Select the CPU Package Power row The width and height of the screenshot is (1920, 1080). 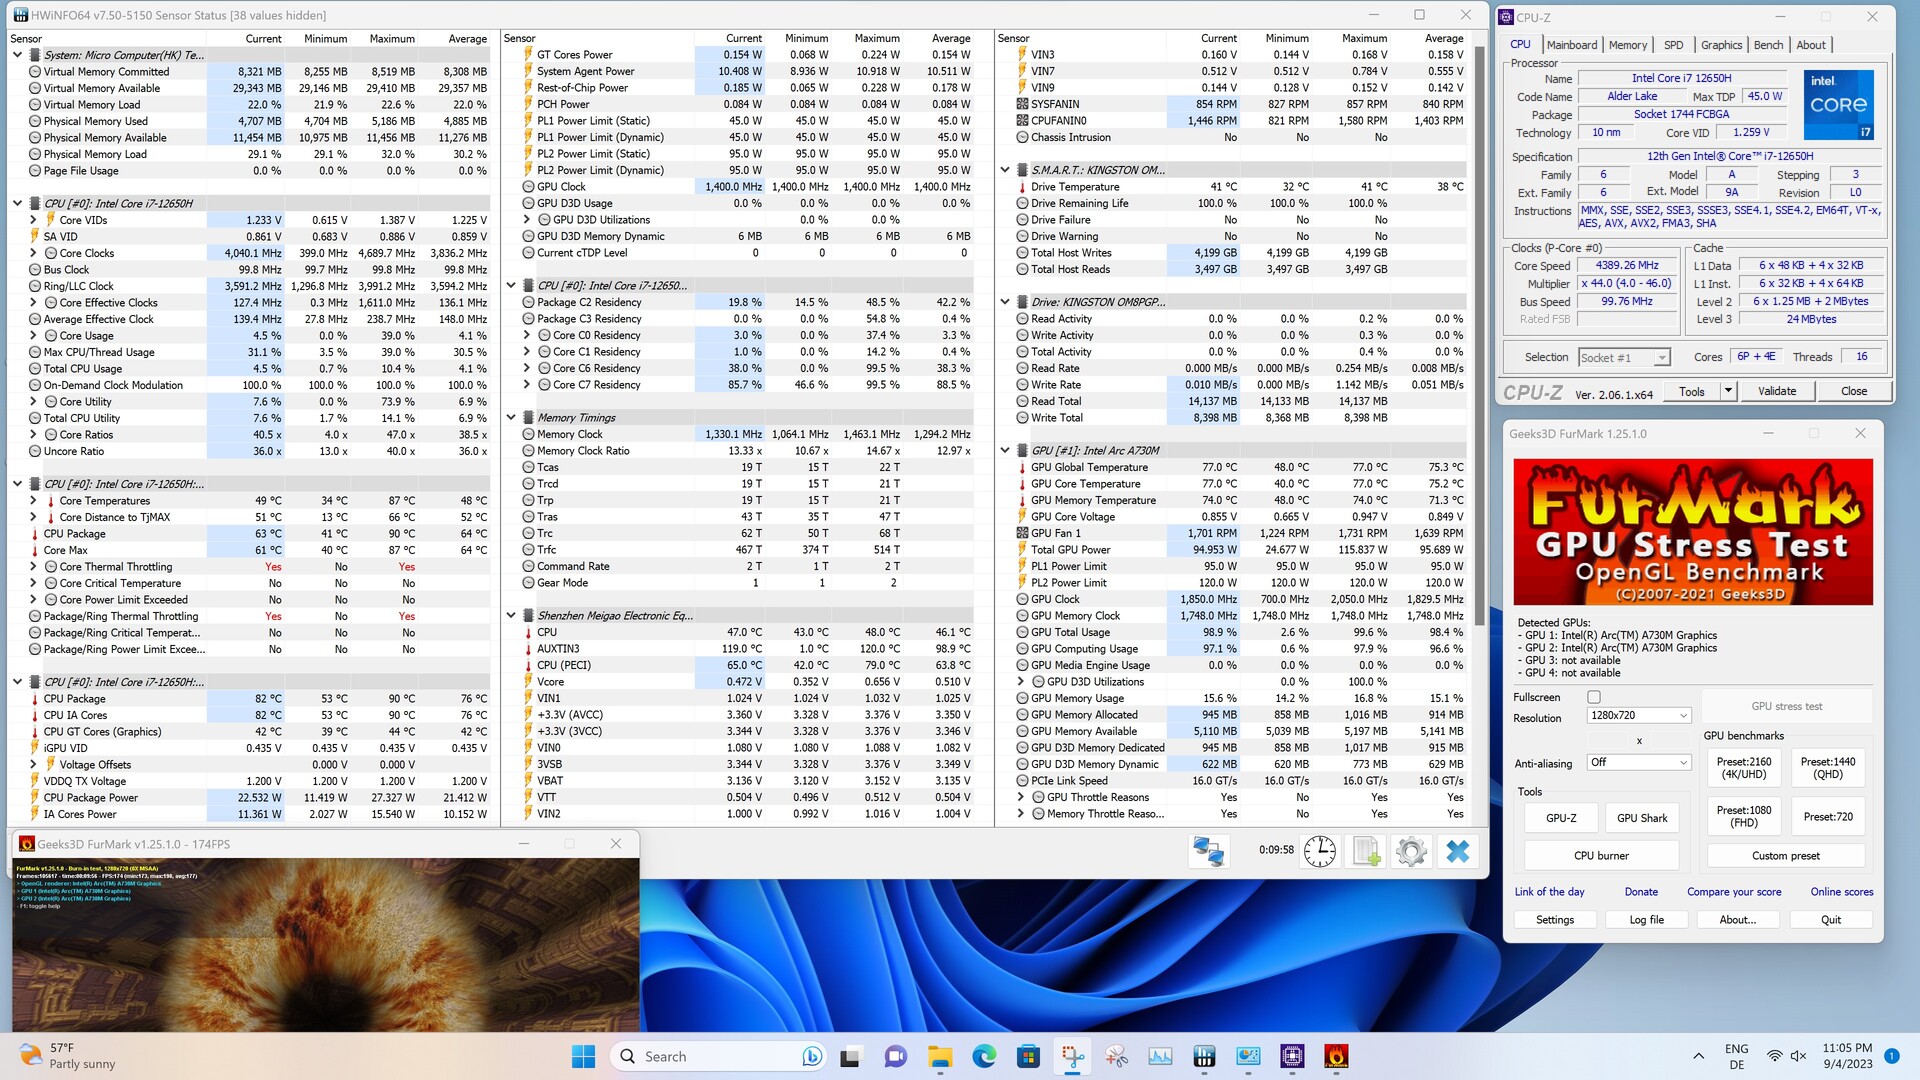(x=250, y=797)
